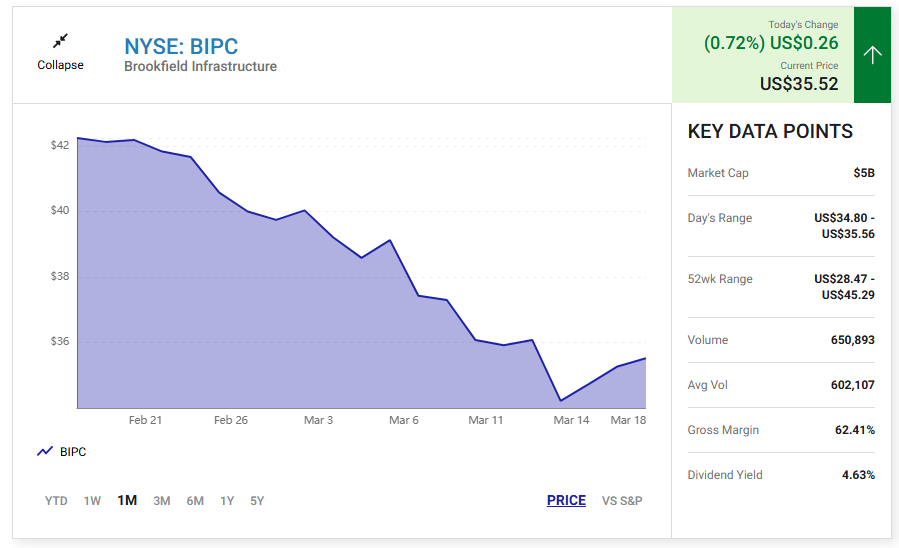
Task: Click the Mar 6 axis date label
Action: pos(404,420)
